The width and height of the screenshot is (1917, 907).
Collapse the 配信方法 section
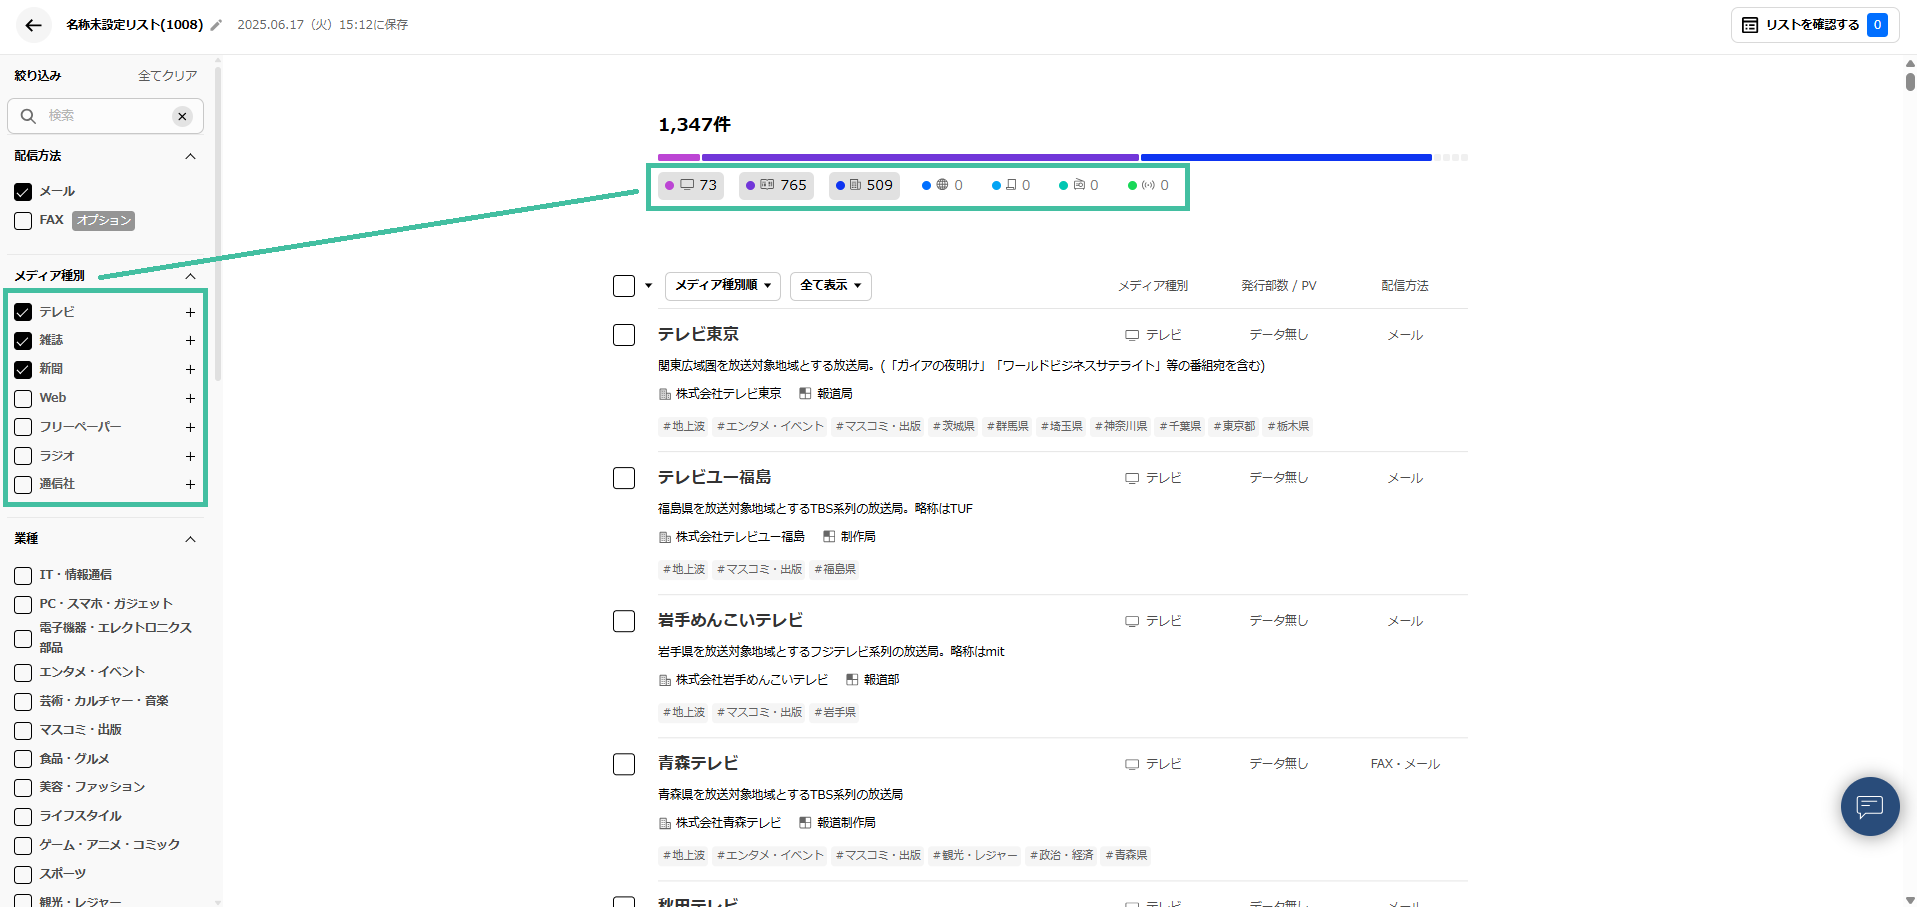pos(190,156)
